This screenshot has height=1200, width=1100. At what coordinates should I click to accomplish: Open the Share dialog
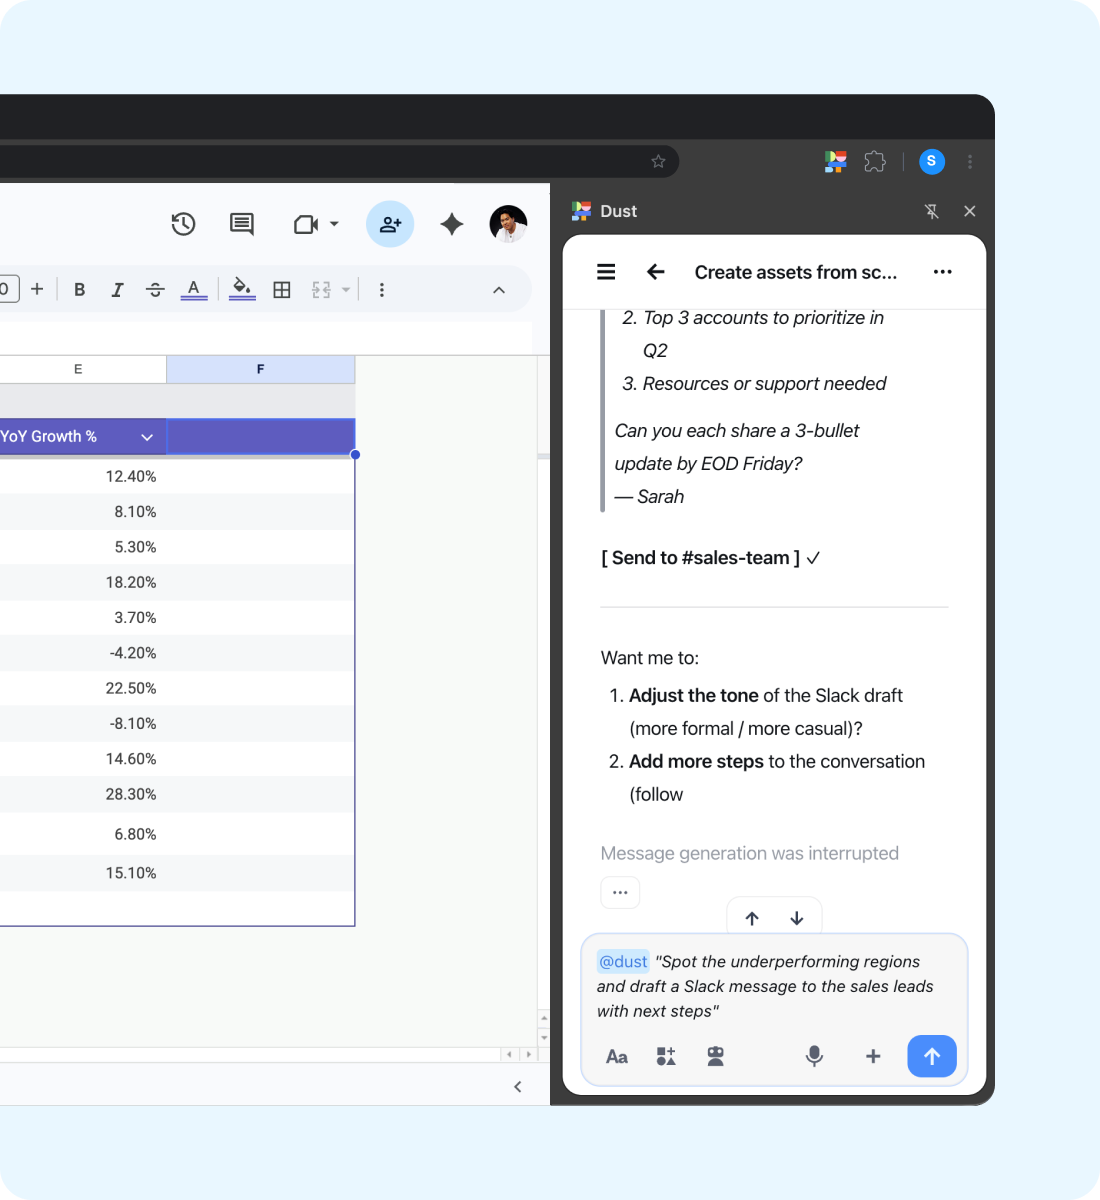[390, 224]
